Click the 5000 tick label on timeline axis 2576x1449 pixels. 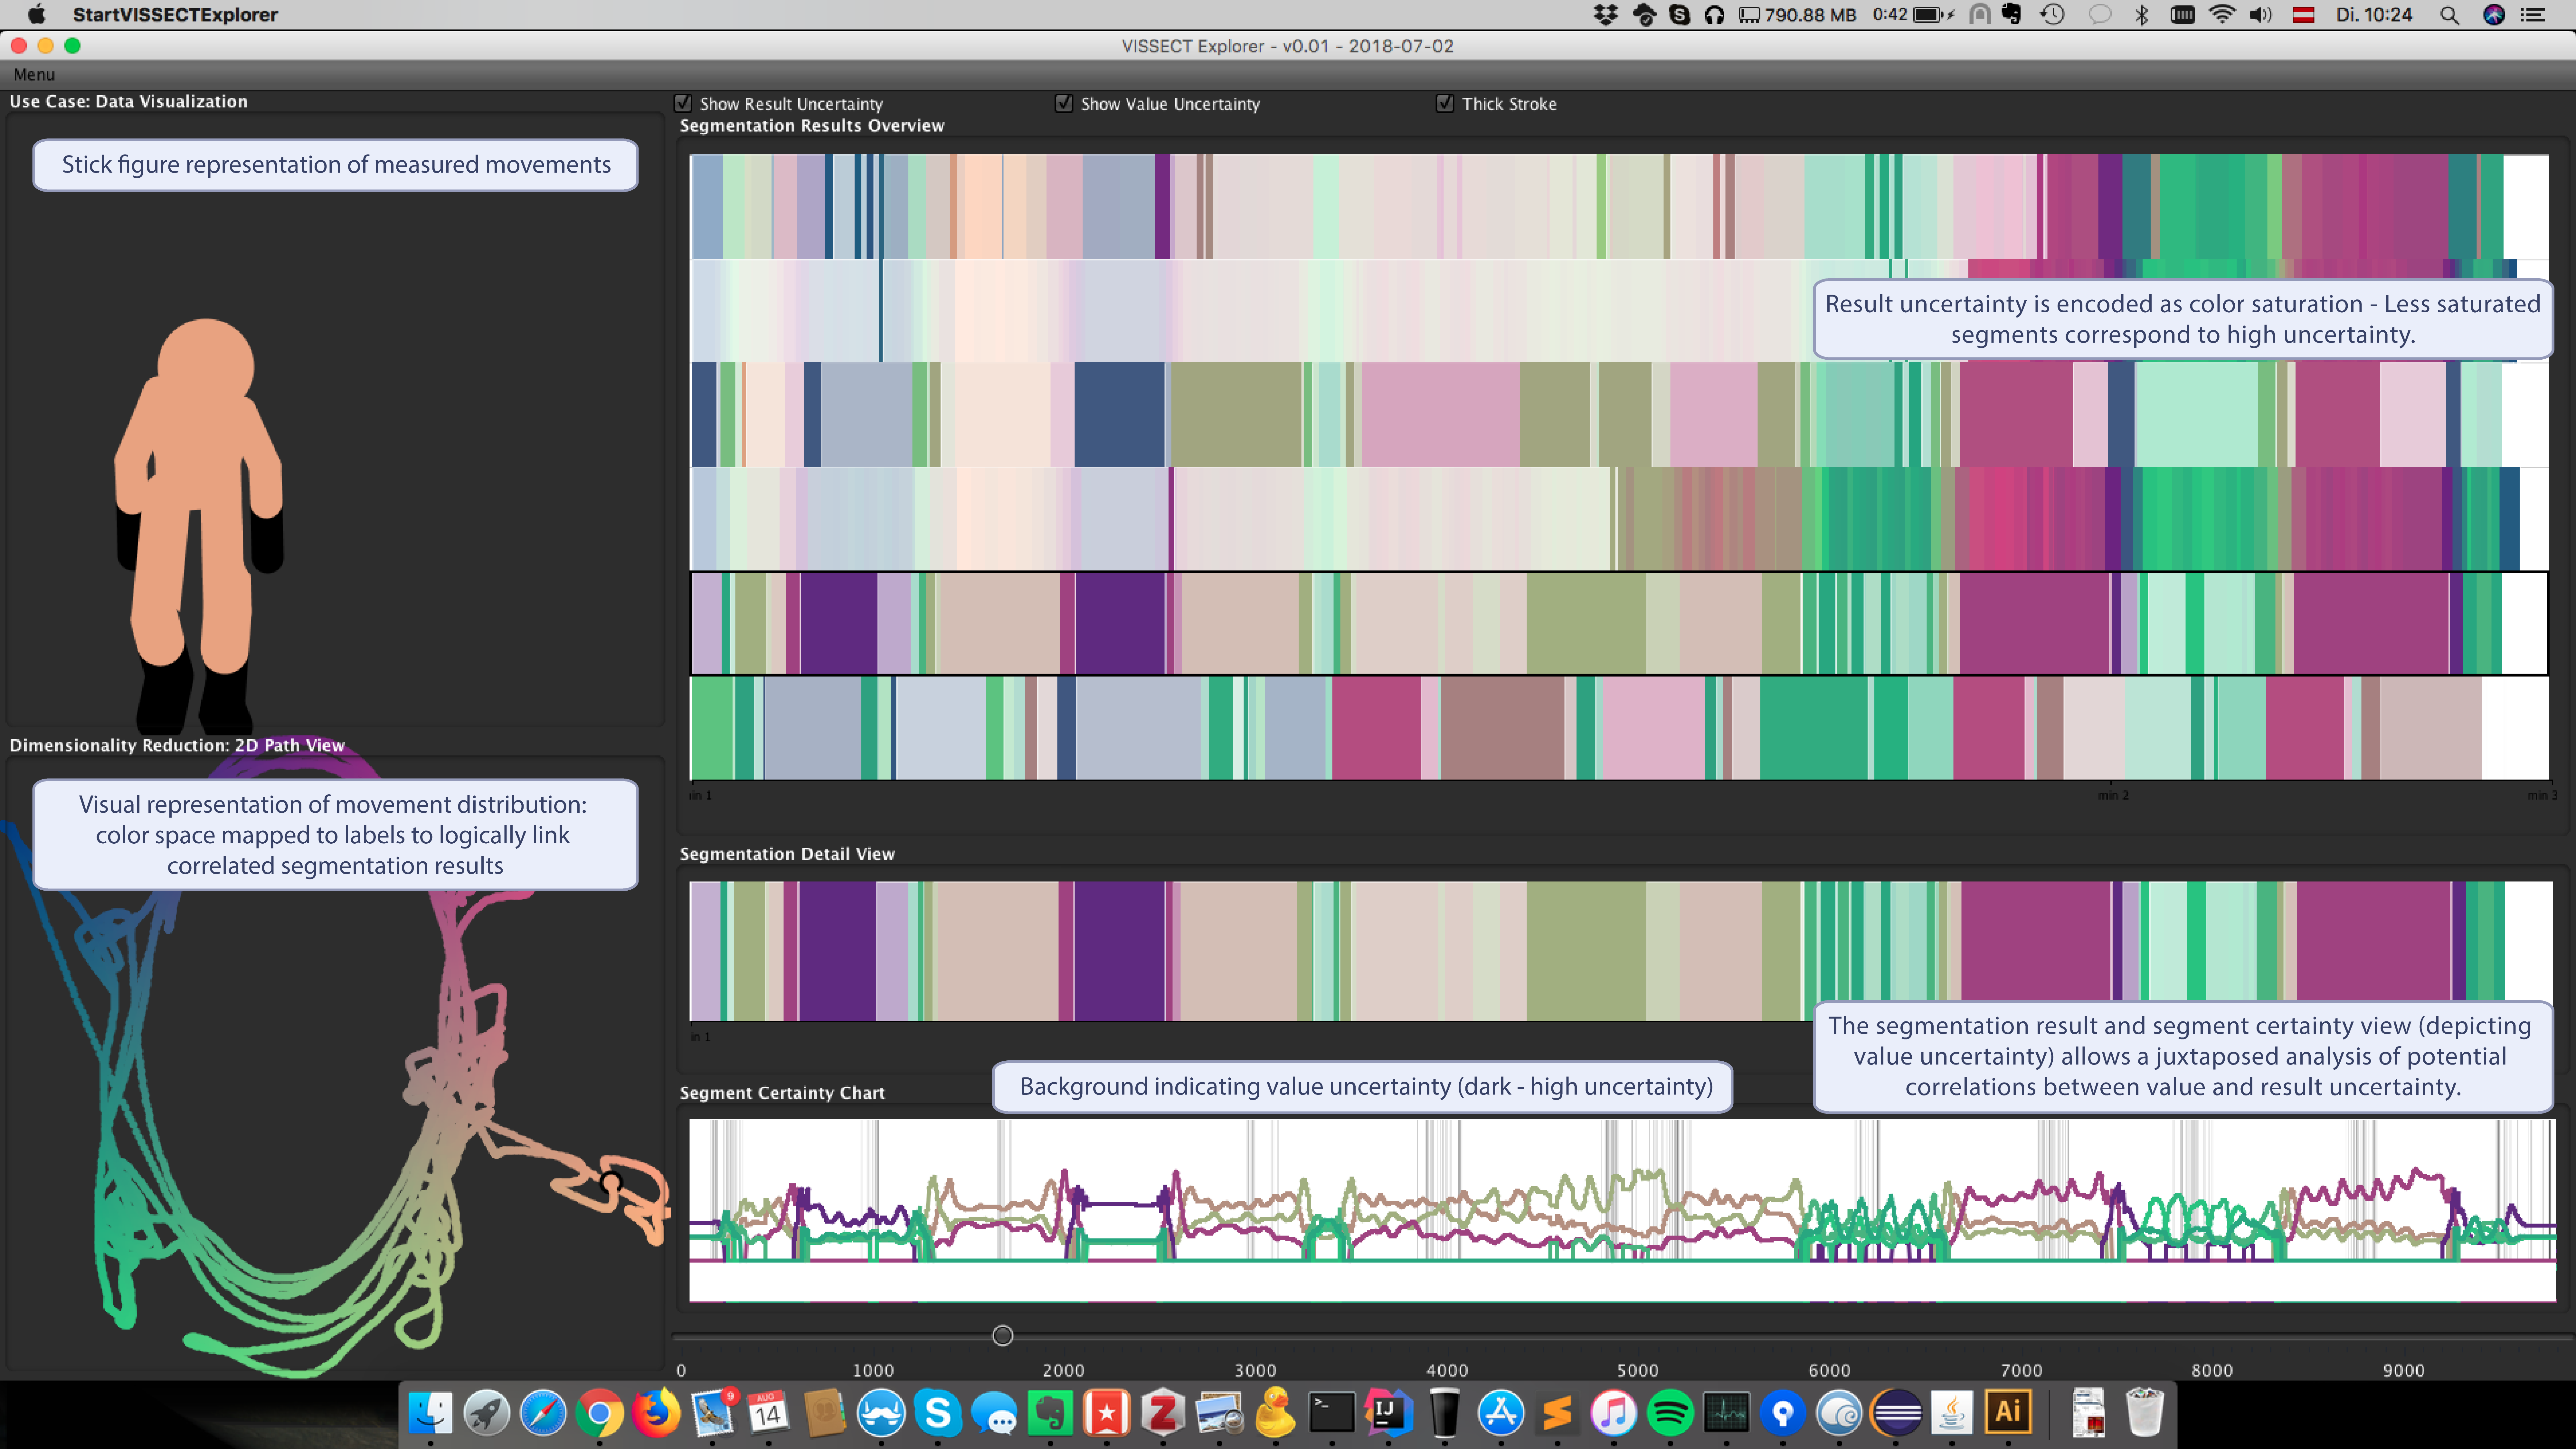[1638, 1371]
